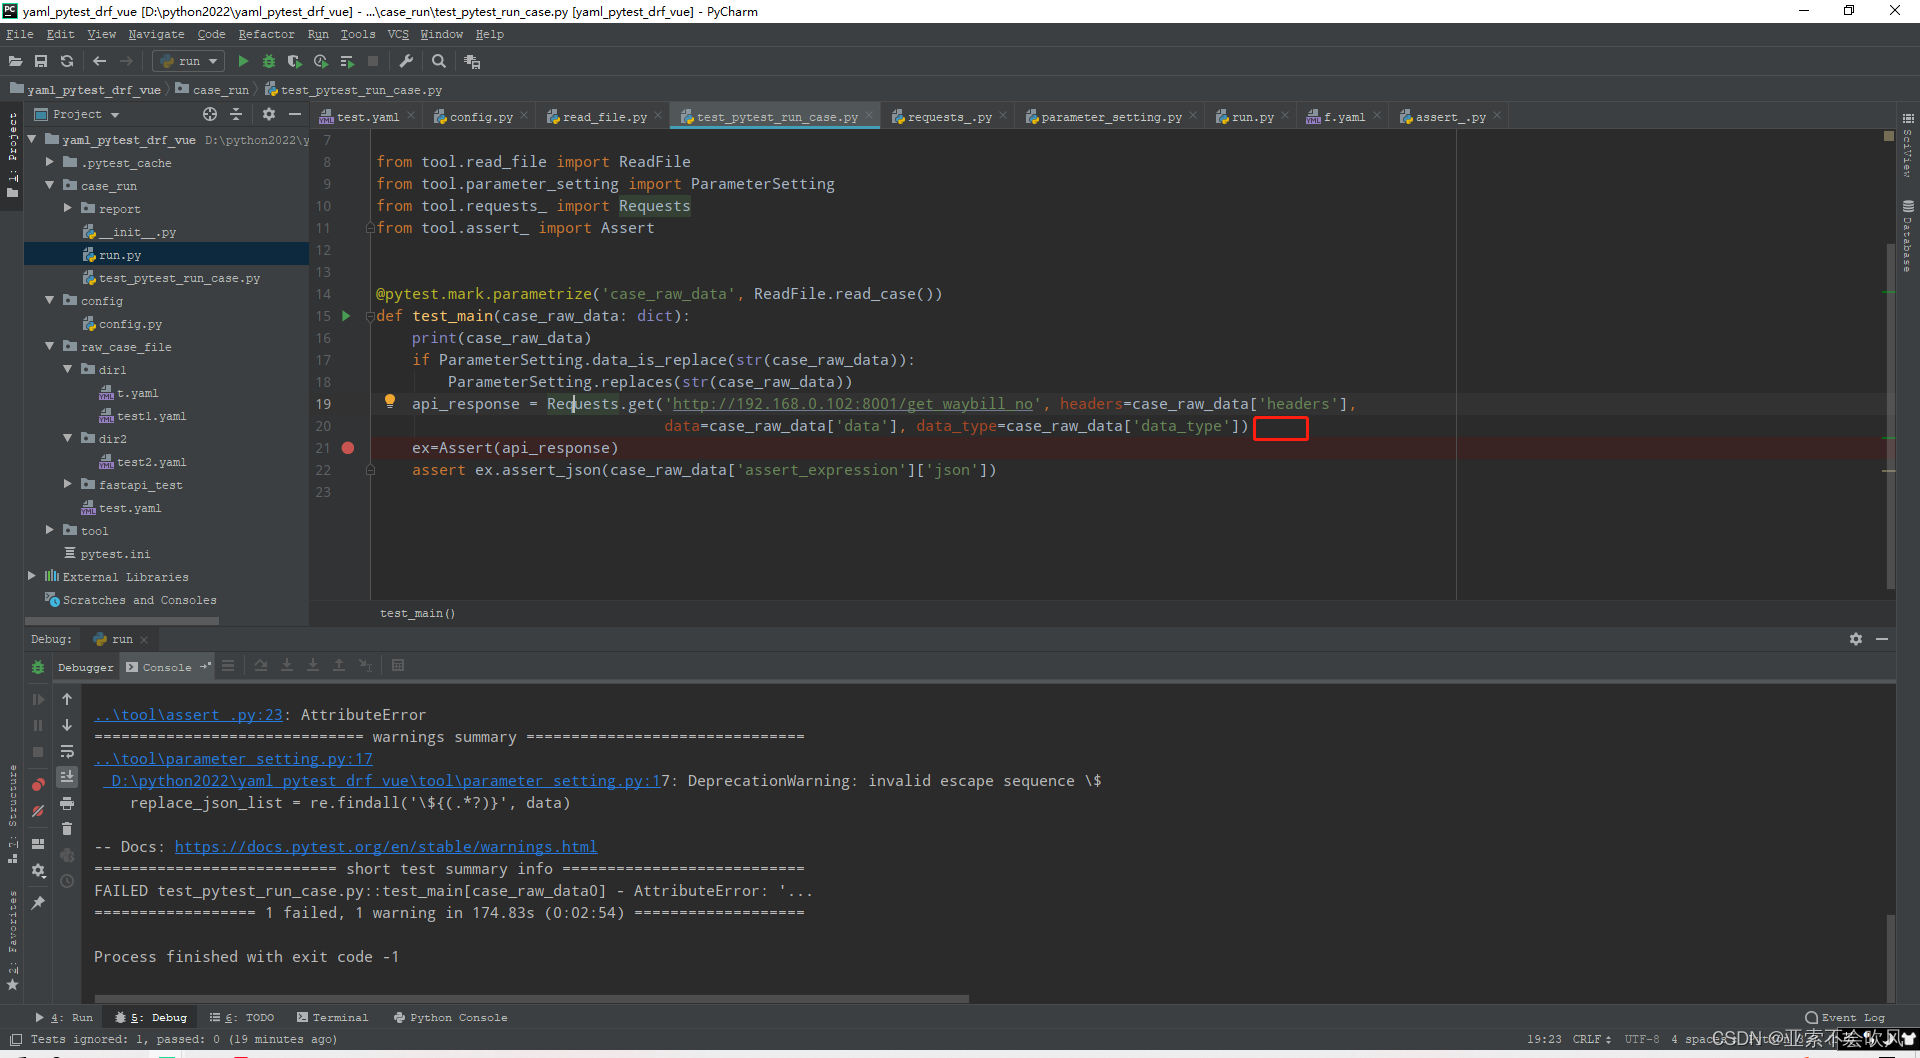Open Search Everywhere with the magnifier icon
The height and width of the screenshot is (1058, 1920).
(438, 61)
